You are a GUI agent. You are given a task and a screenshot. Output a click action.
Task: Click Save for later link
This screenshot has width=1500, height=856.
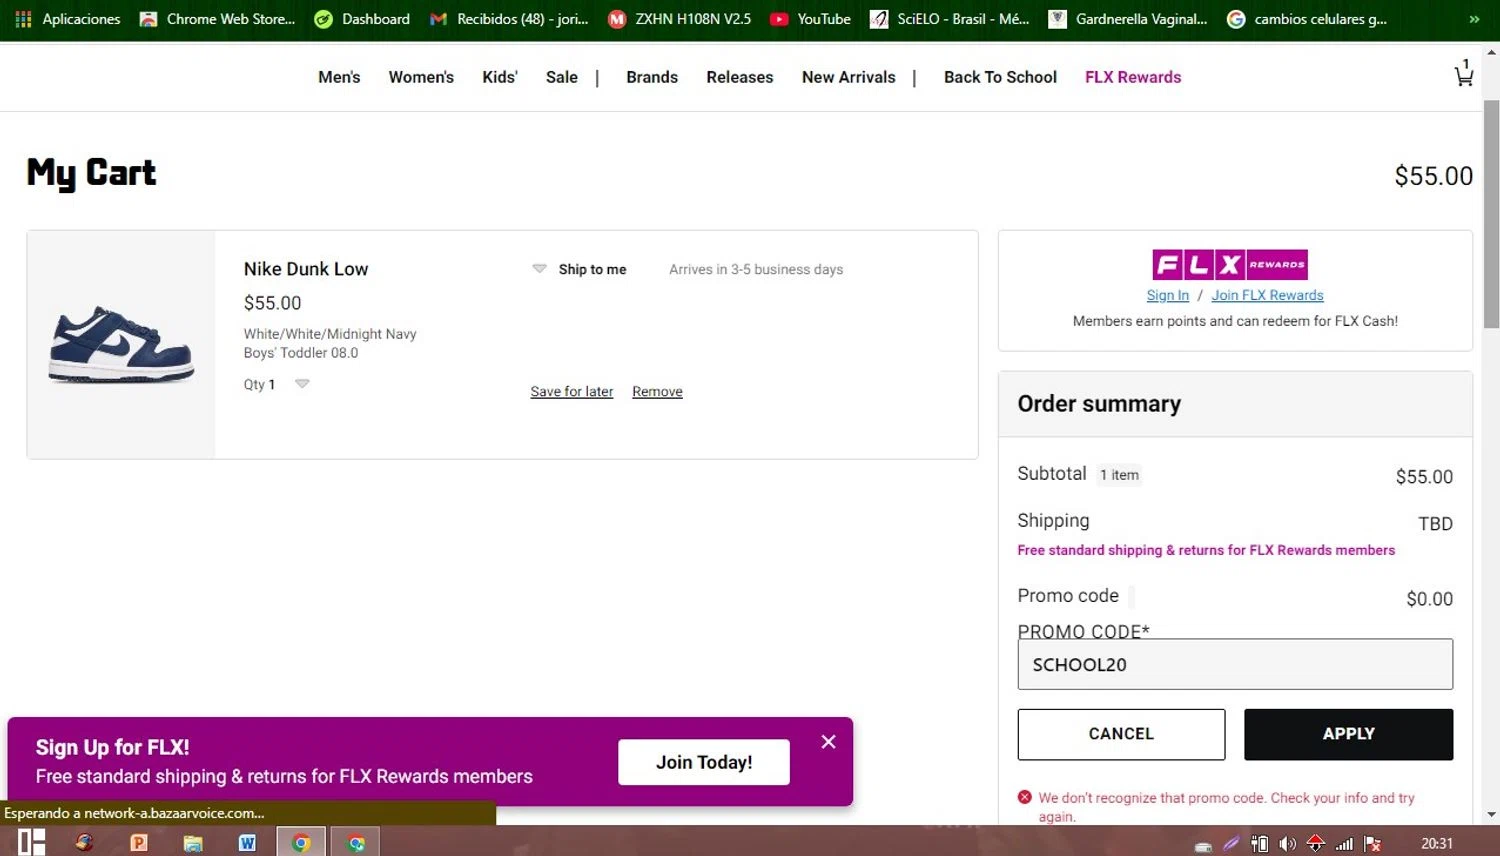(572, 391)
